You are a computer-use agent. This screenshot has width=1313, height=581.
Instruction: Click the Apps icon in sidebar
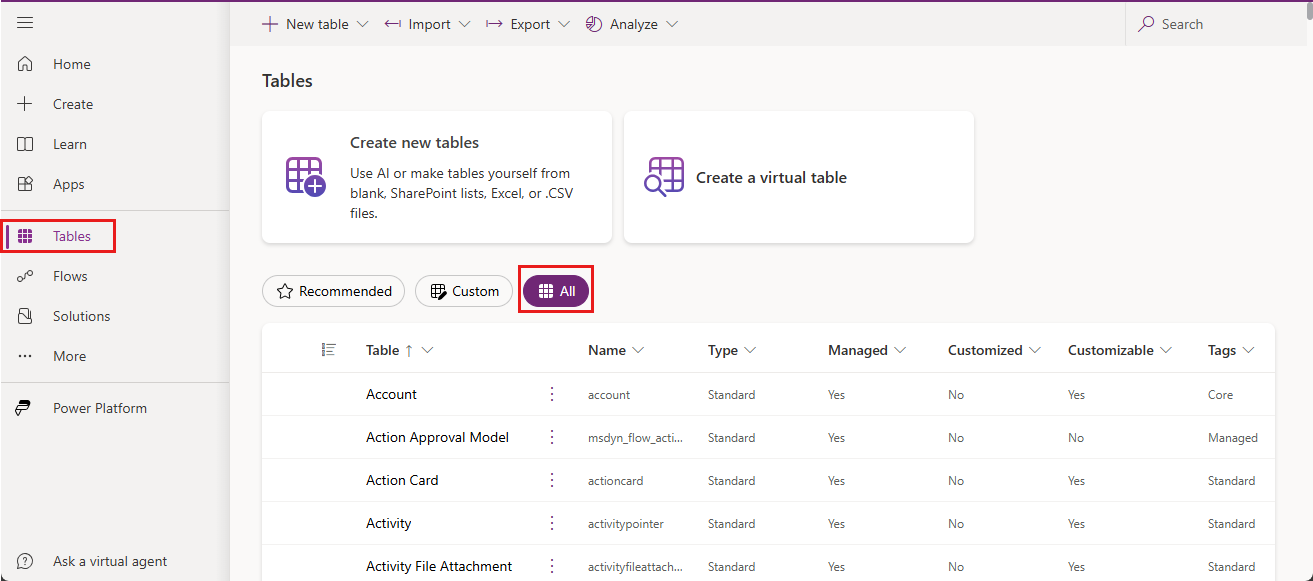point(26,184)
